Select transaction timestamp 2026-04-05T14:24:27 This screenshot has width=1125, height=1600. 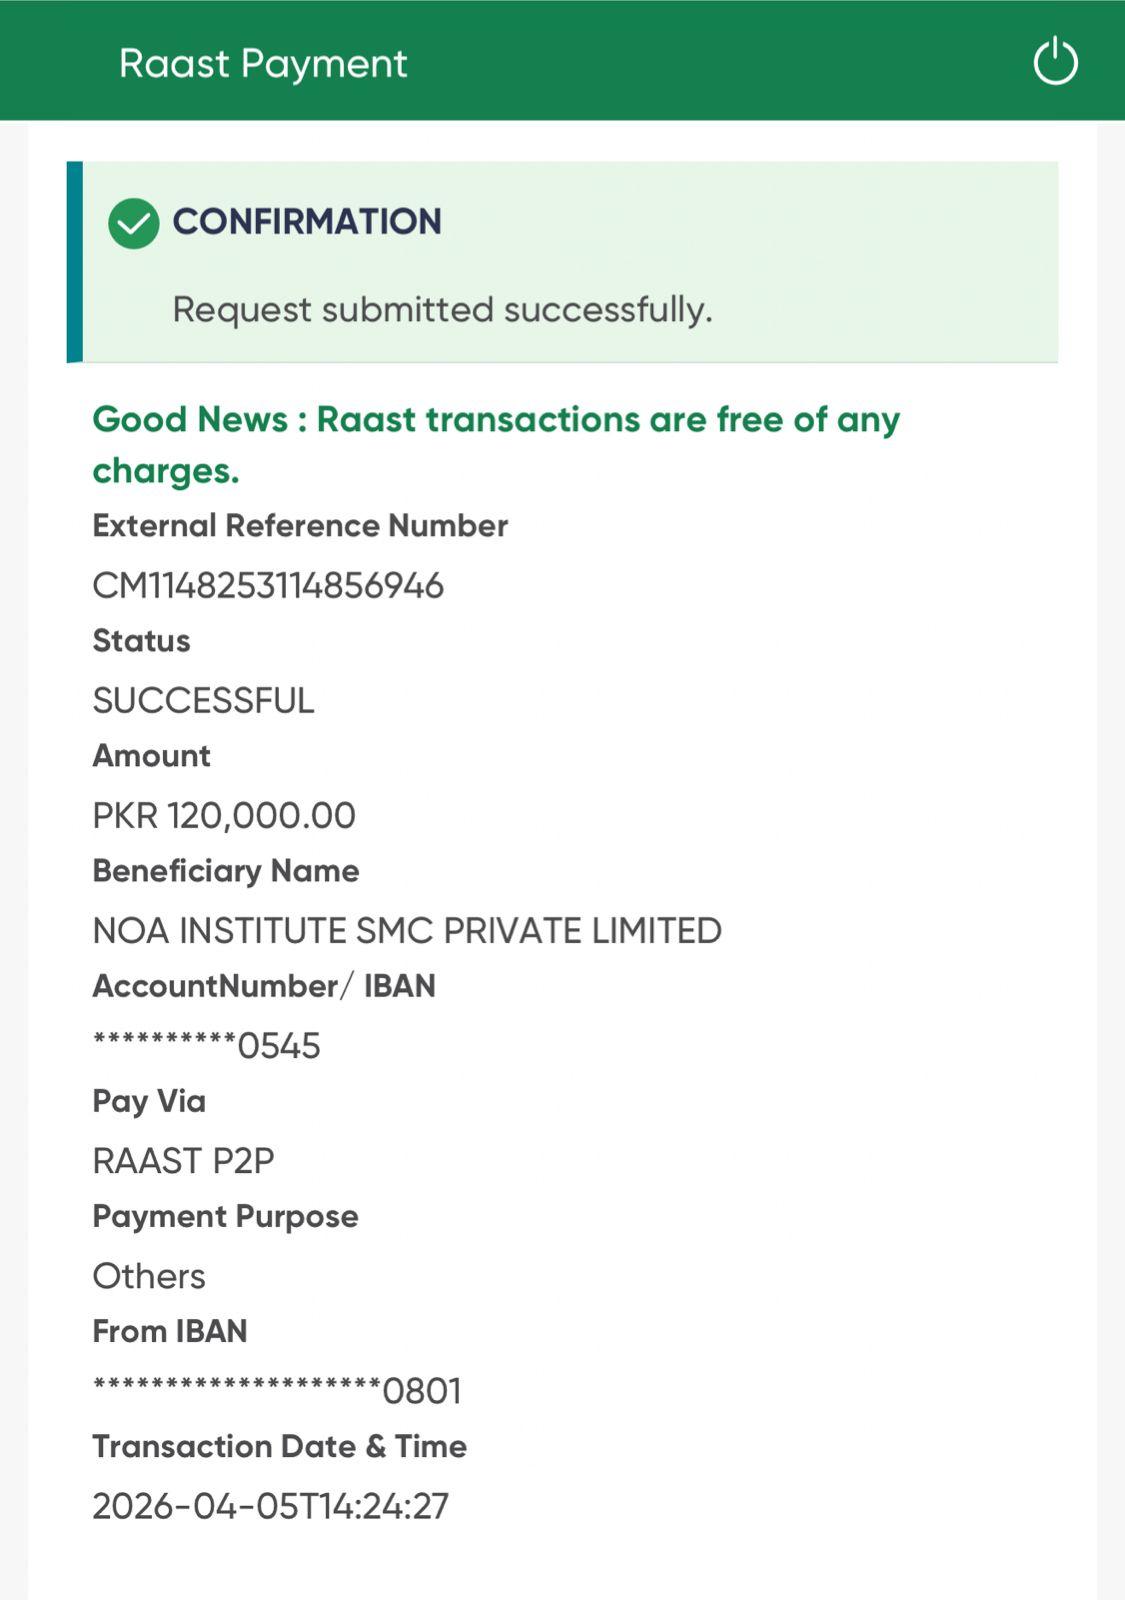tap(270, 1506)
